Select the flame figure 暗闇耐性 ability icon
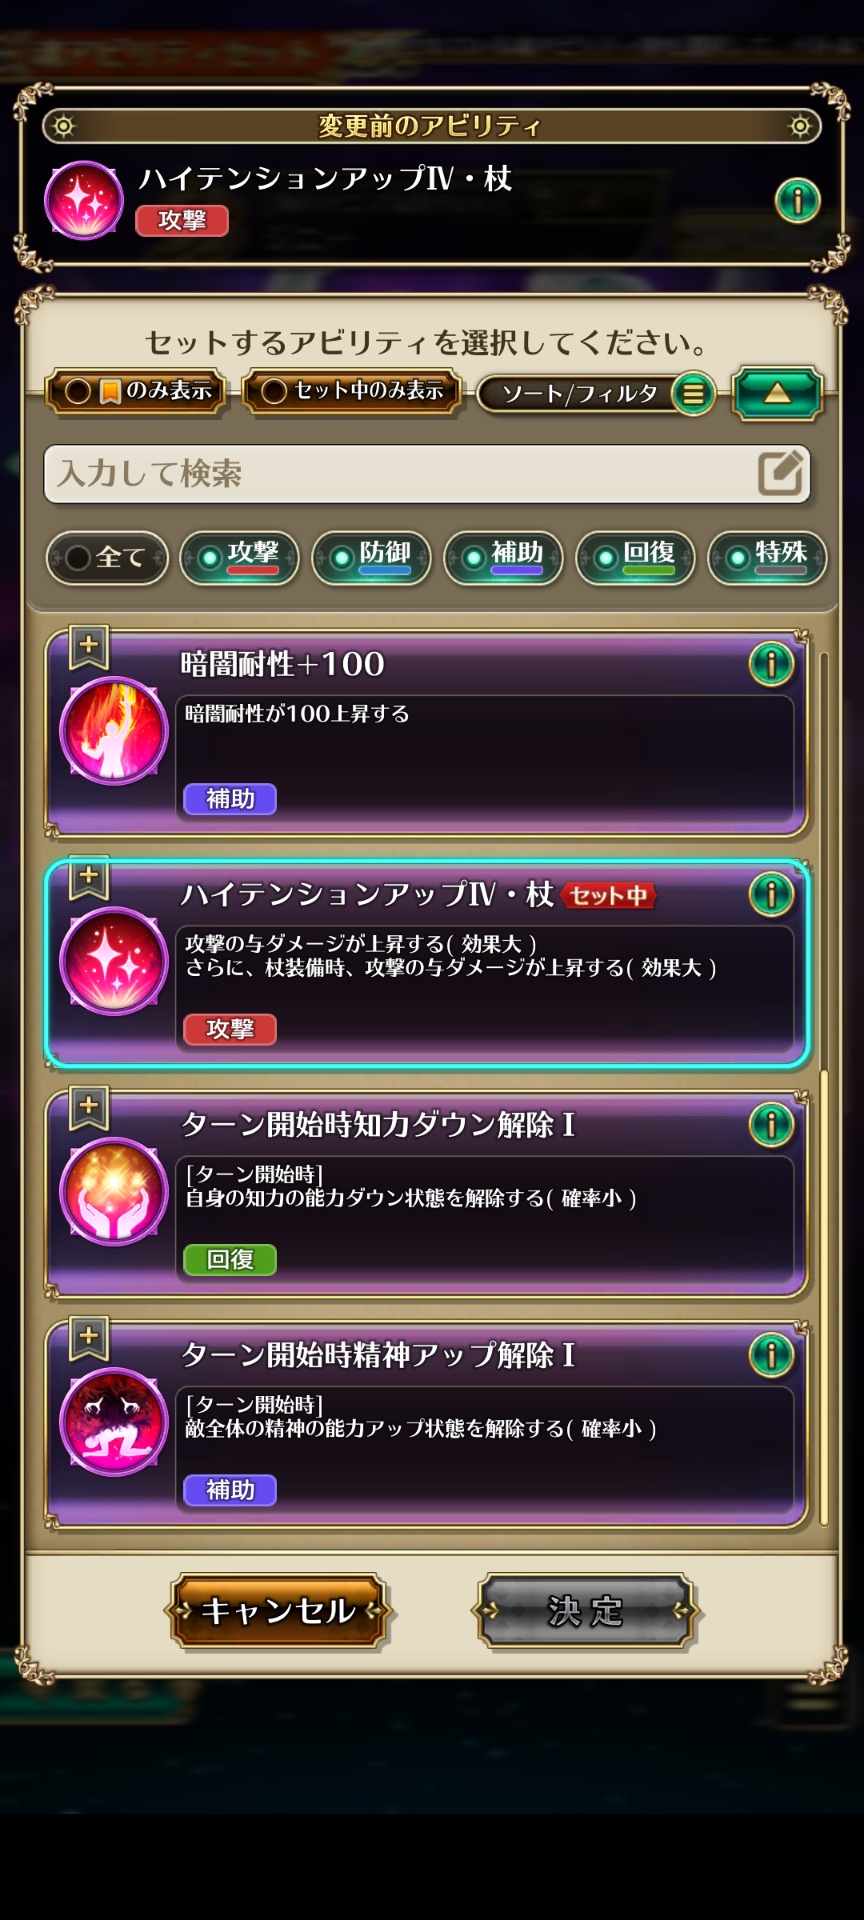864x1920 pixels. [x=114, y=731]
